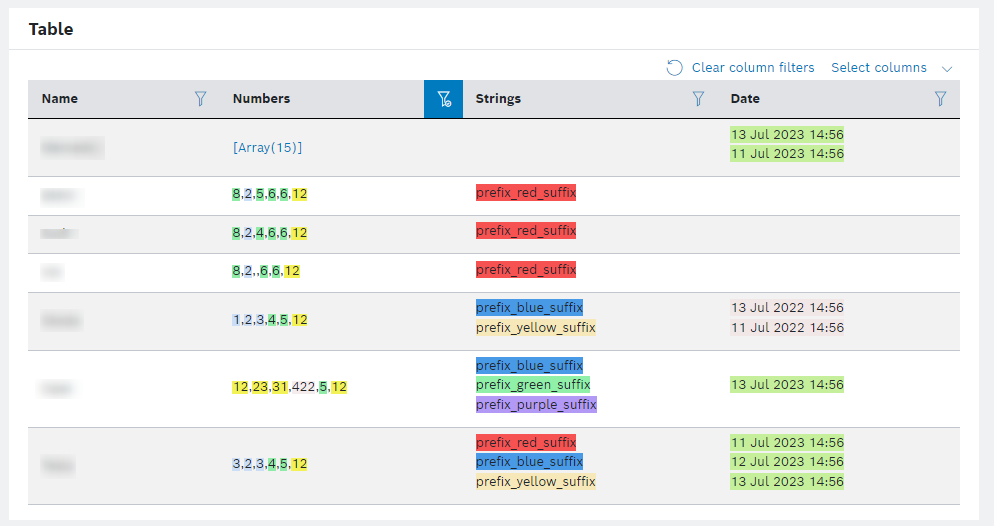Click the Date column header label
994x526 pixels.
coord(745,99)
